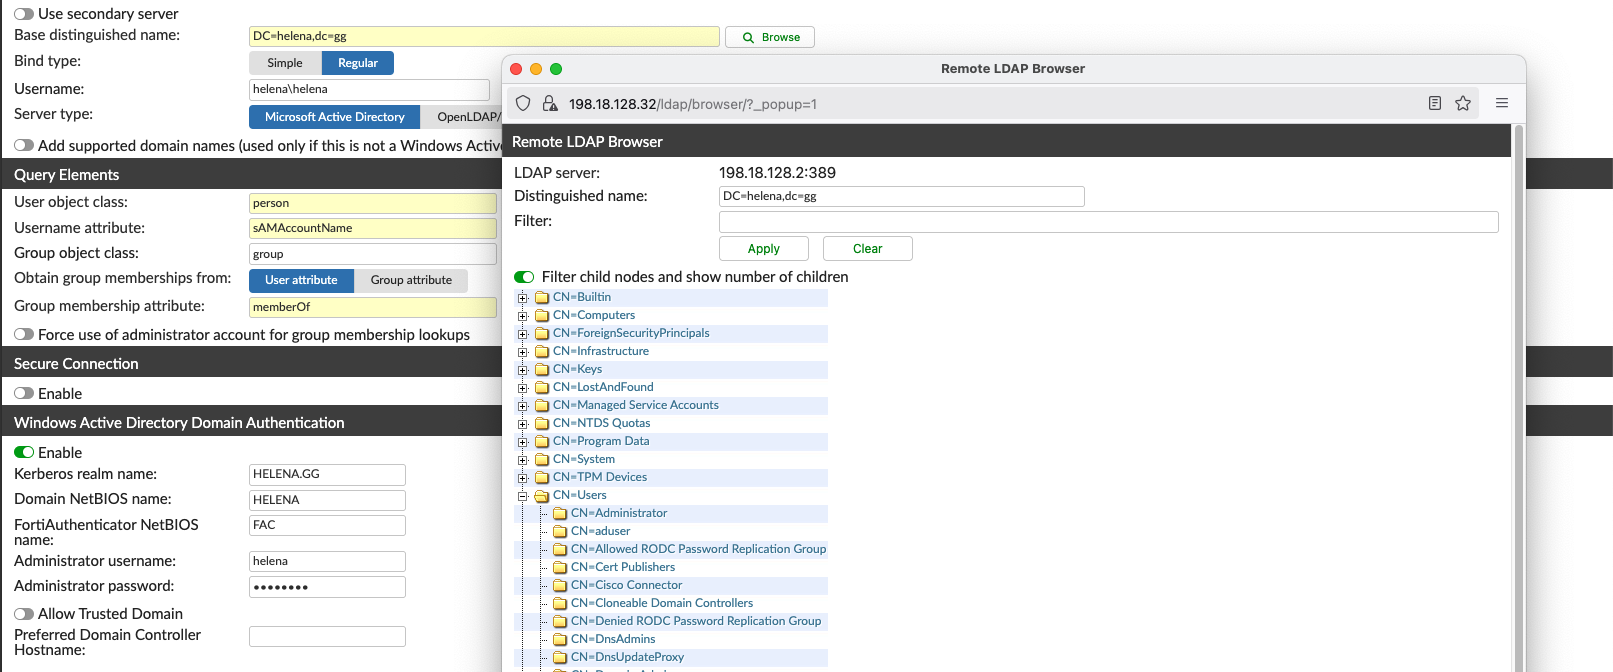Click the CN=Cisco Connector folder icon

[560, 586]
